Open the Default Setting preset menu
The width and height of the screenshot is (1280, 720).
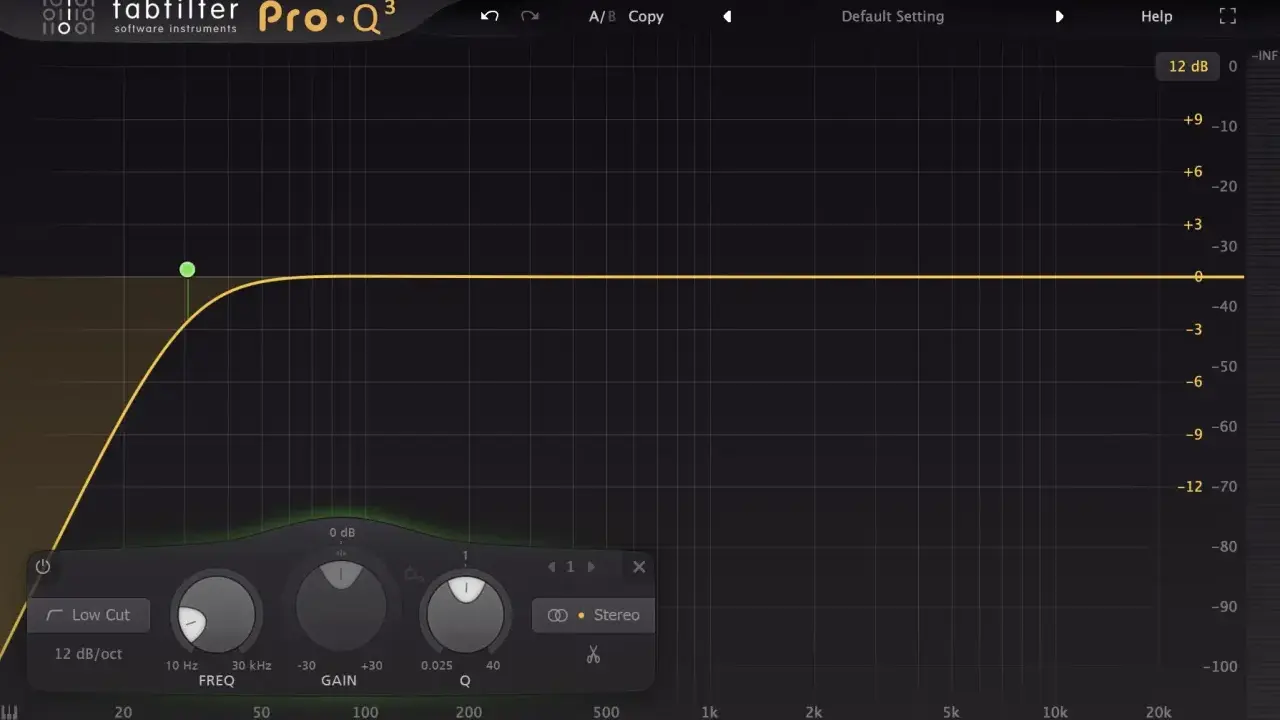pyautogui.click(x=892, y=16)
